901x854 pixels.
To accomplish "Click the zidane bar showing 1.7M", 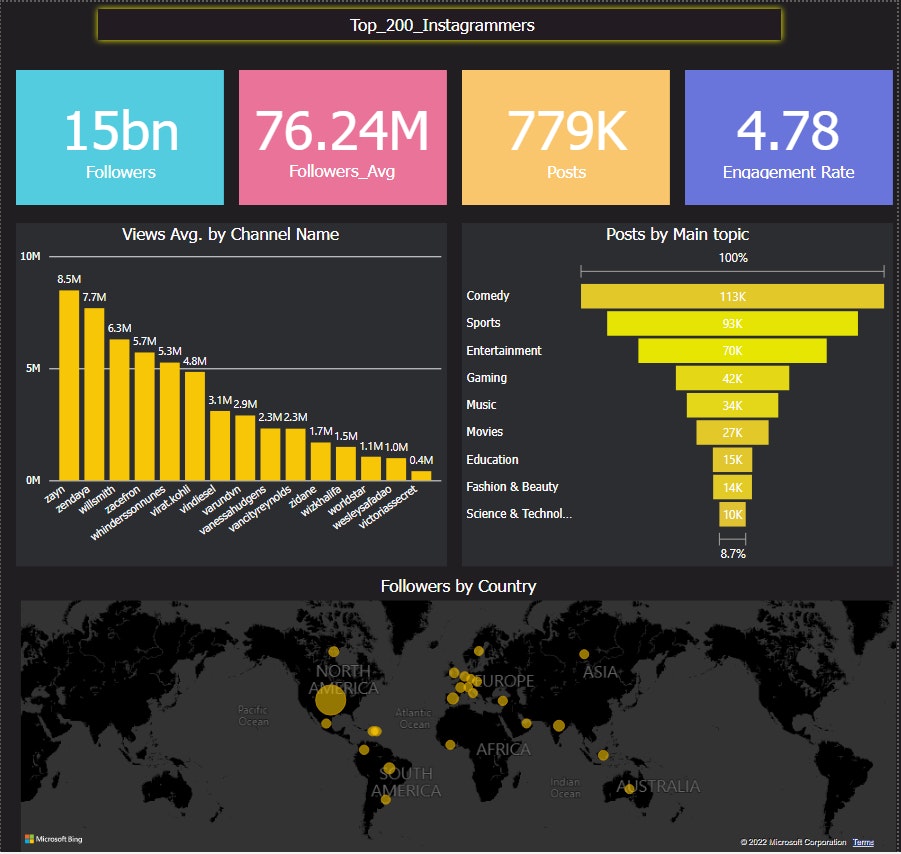I will tap(320, 461).
